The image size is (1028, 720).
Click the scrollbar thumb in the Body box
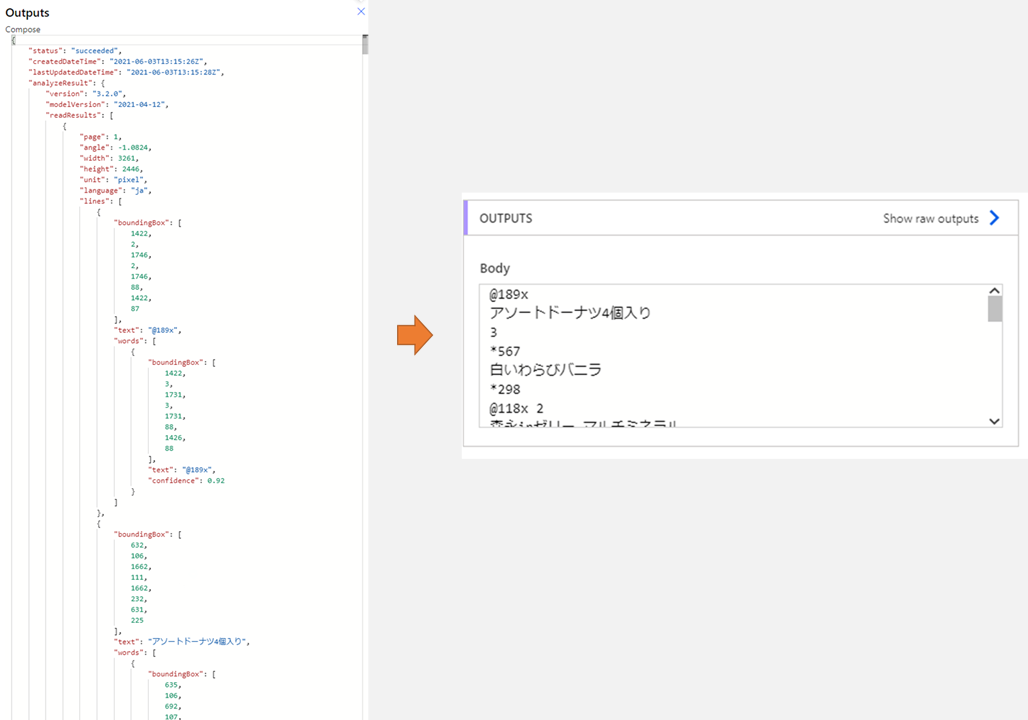coord(993,310)
